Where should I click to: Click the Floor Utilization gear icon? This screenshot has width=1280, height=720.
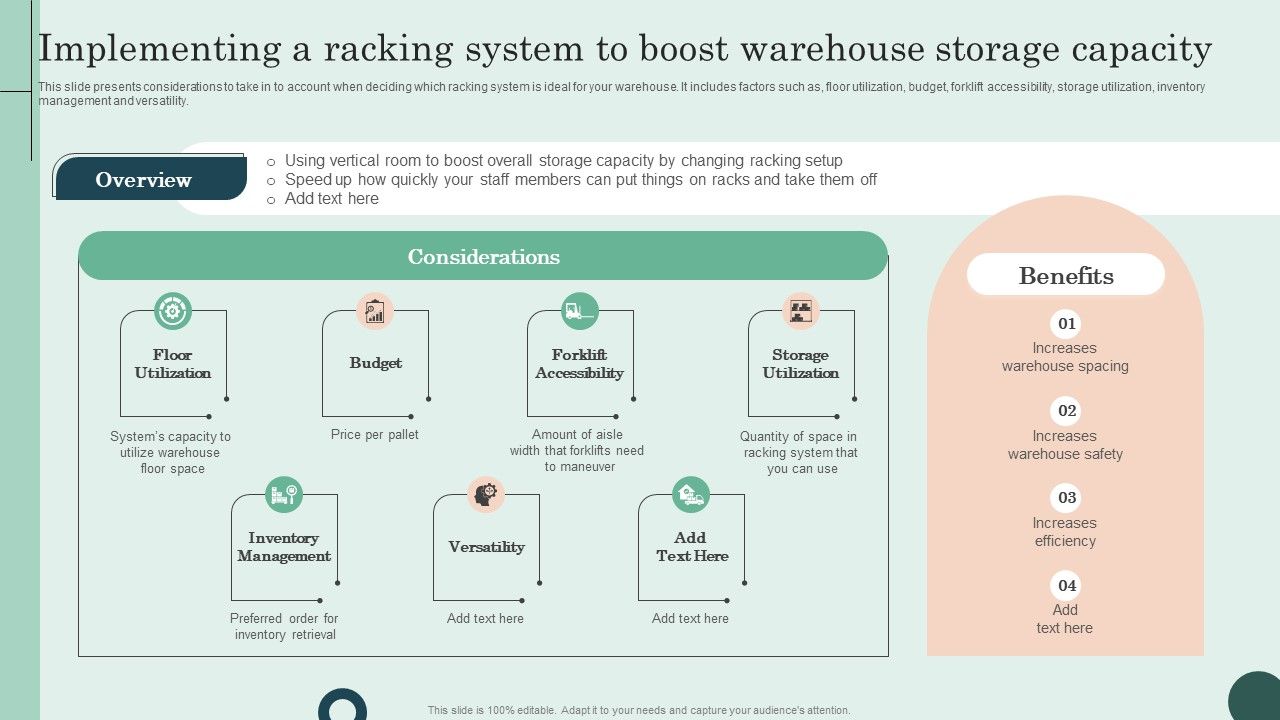pos(173,311)
